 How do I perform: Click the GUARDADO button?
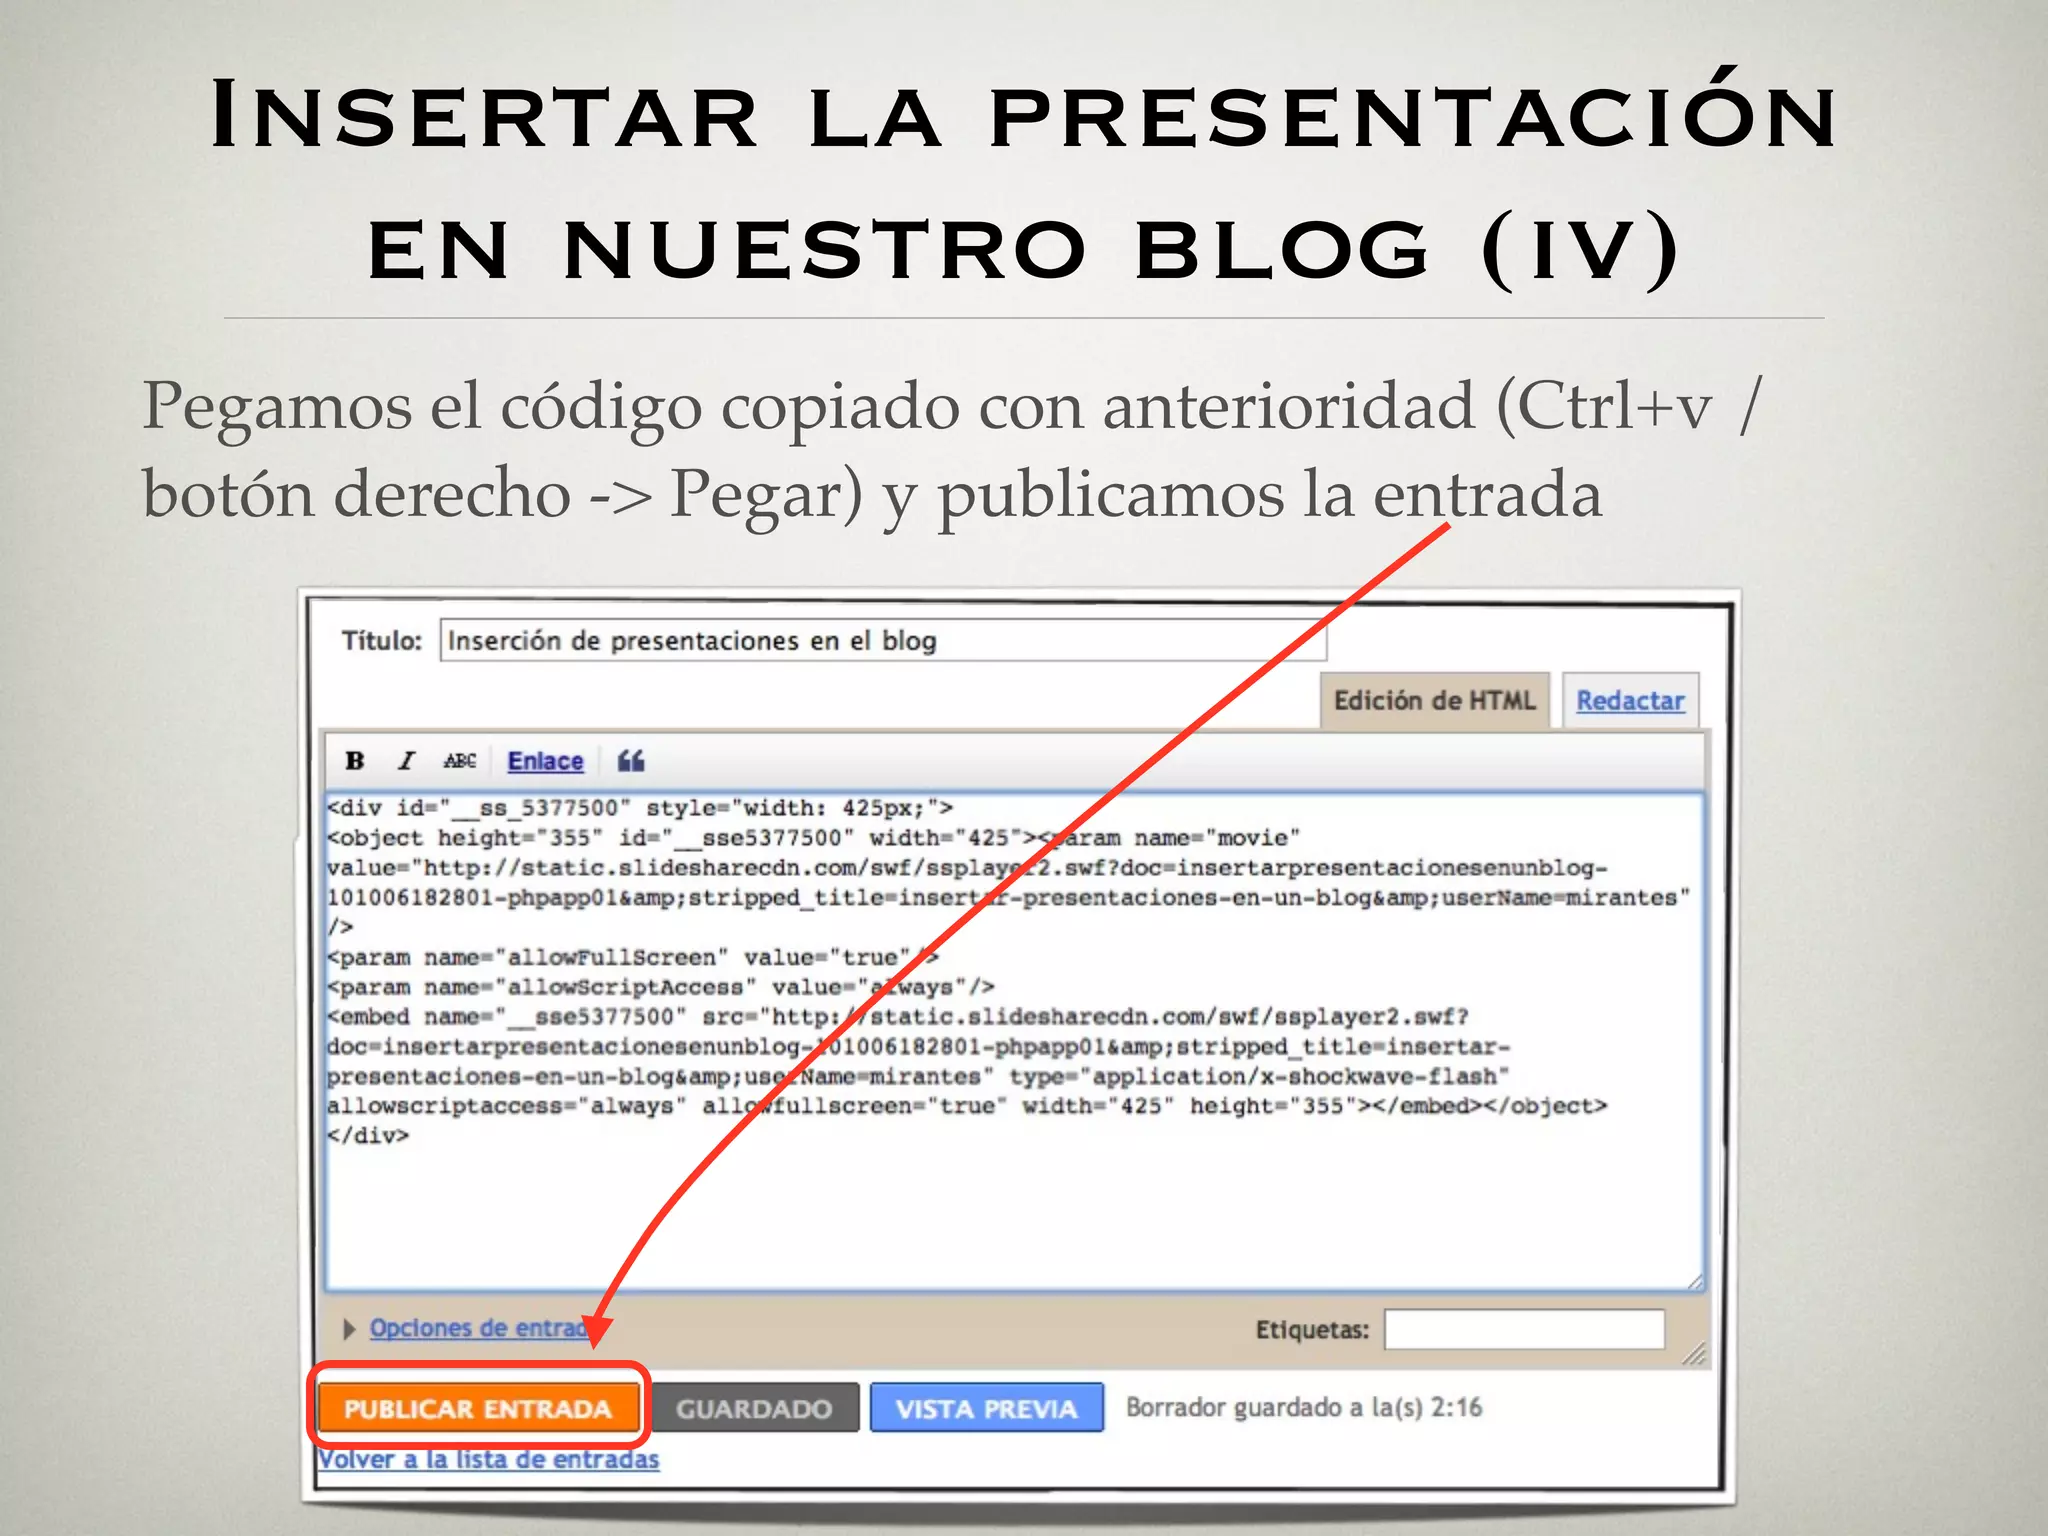(754, 1408)
